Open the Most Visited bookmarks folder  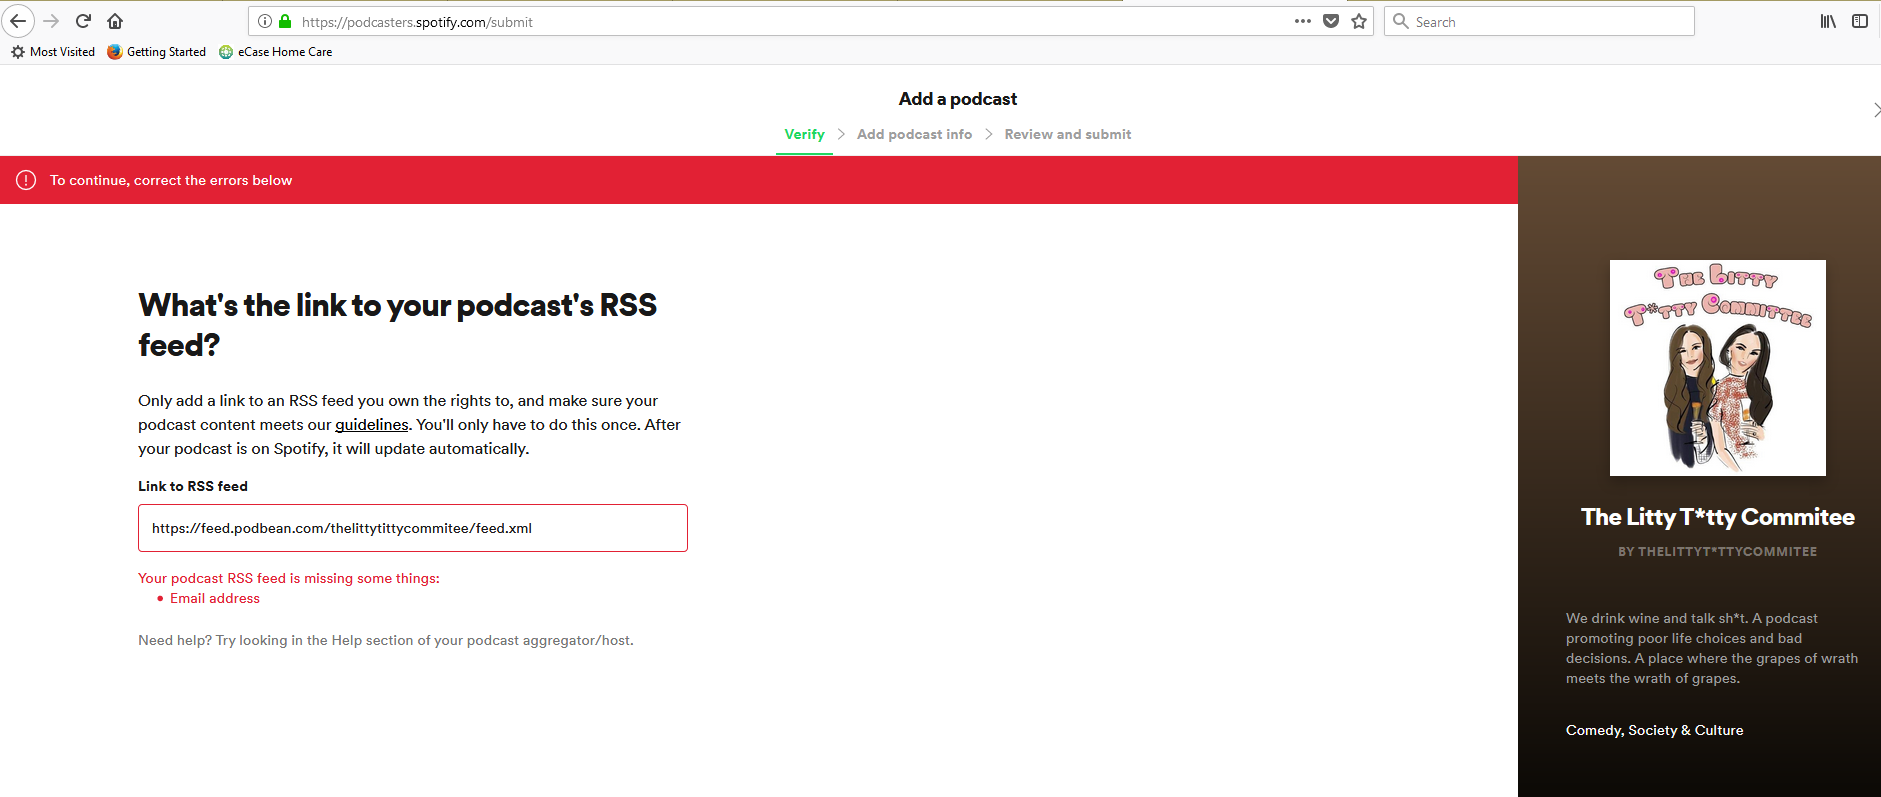click(53, 52)
